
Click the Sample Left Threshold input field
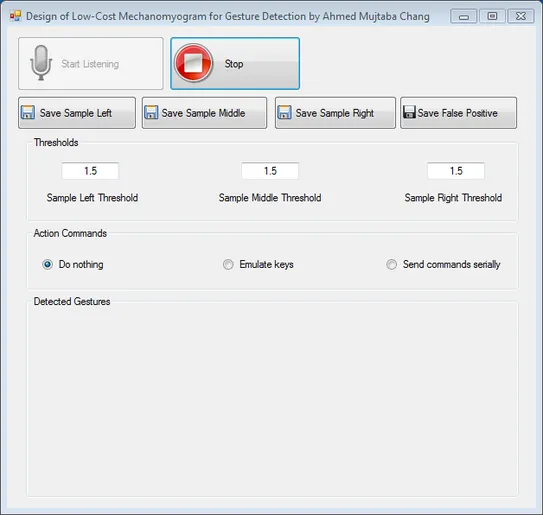pyautogui.click(x=90, y=171)
